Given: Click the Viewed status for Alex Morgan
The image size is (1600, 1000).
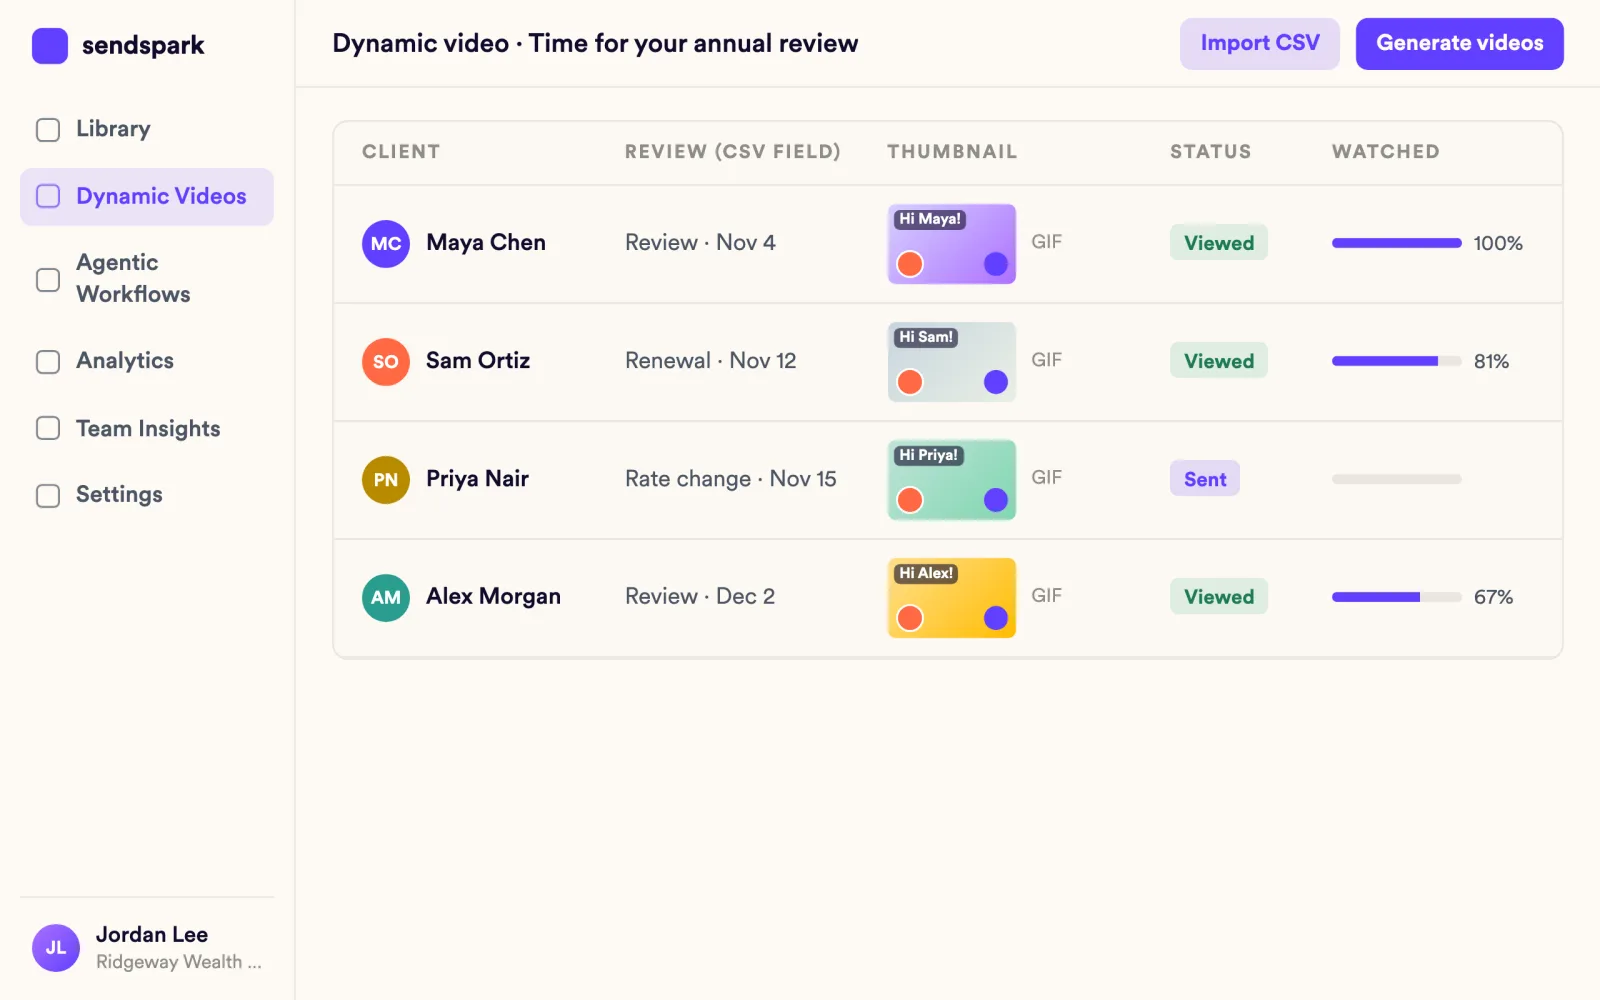Looking at the screenshot, I should pos(1219,597).
